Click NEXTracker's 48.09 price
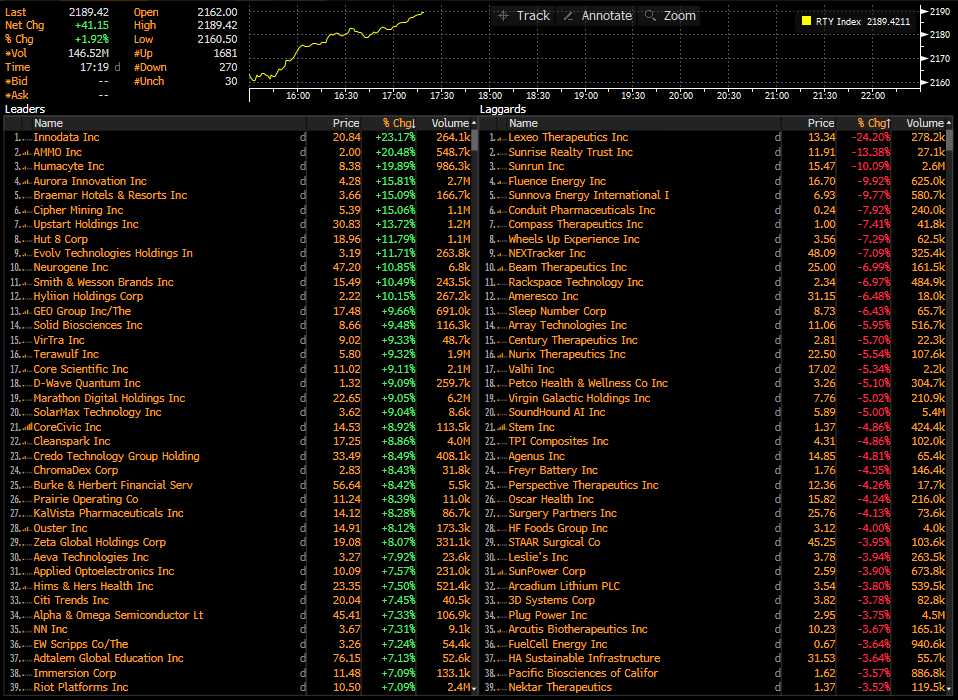958x700 pixels. [x=821, y=253]
